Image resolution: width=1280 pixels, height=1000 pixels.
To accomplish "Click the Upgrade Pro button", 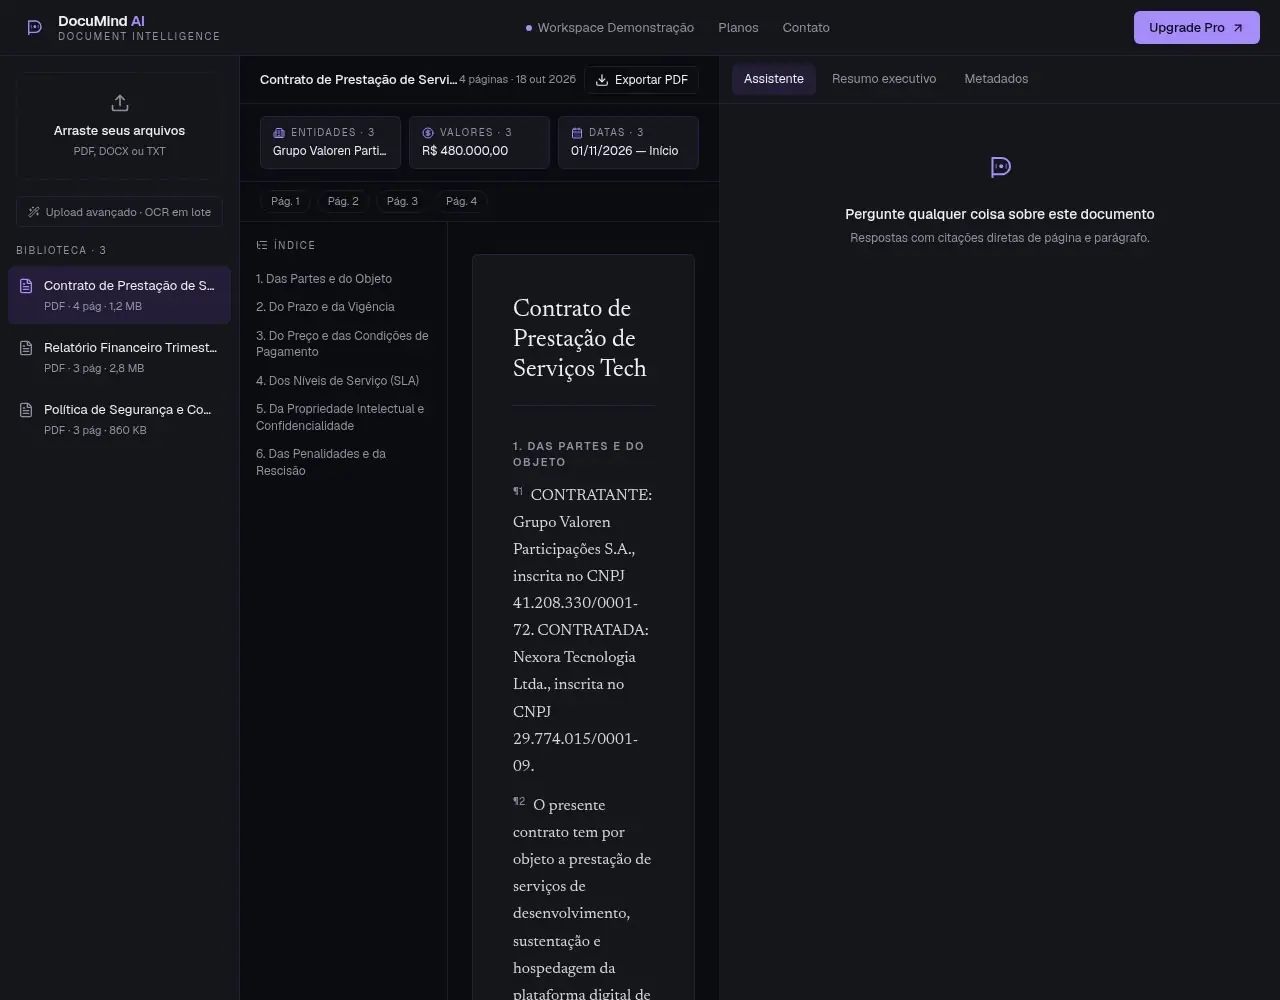I will tap(1197, 28).
